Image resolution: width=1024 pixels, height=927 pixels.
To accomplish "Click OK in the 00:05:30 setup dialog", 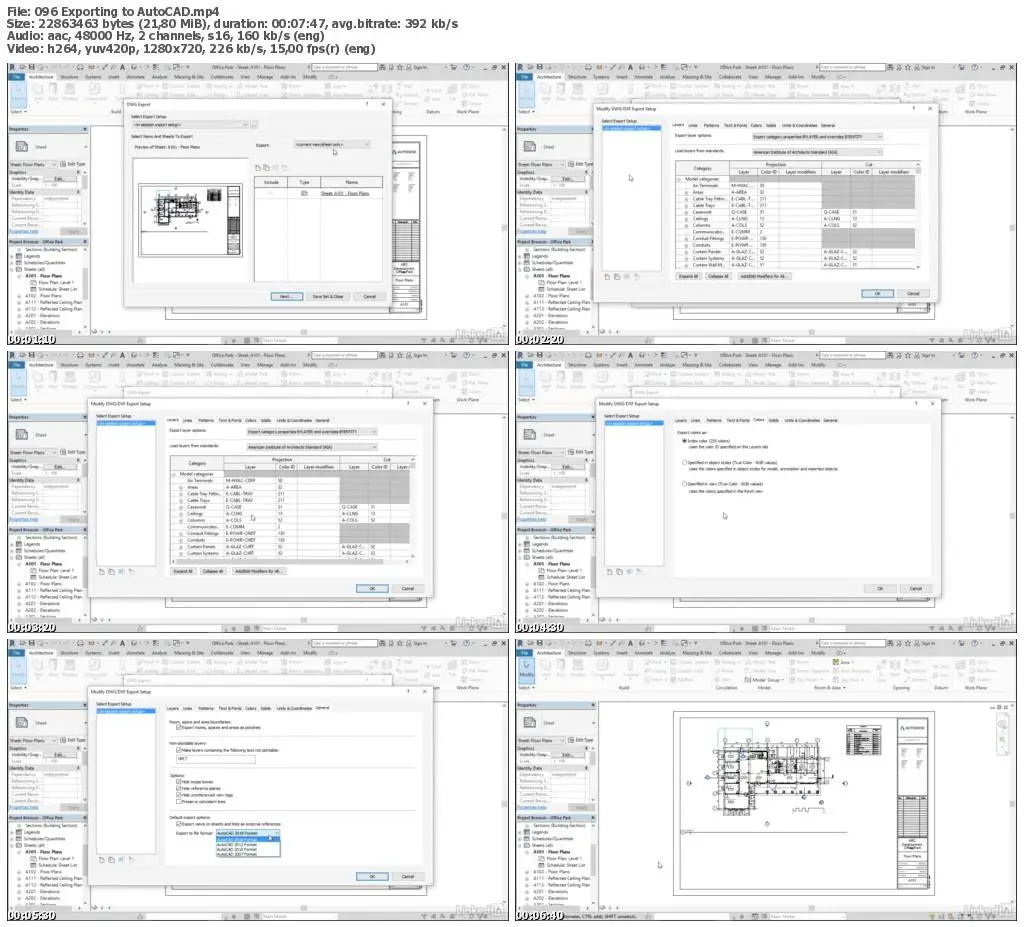I will point(372,876).
